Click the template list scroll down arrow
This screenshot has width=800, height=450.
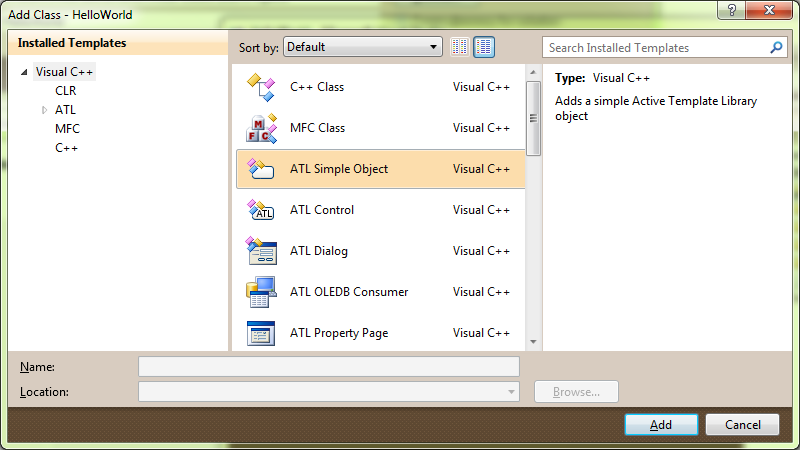pos(533,342)
